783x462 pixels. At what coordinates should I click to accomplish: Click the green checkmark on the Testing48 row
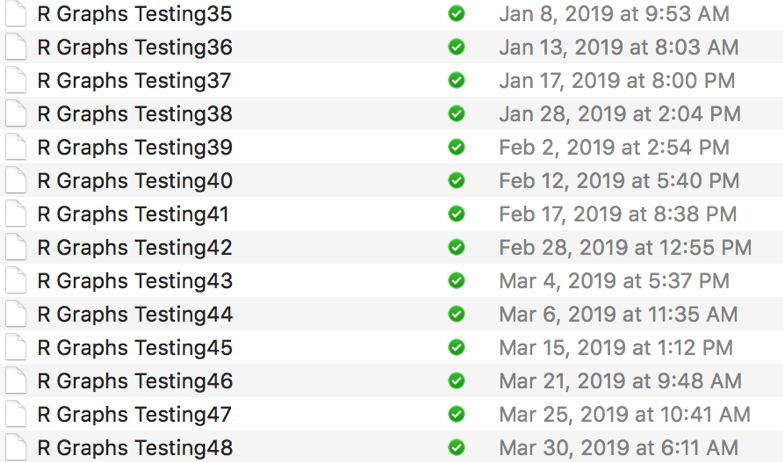(457, 448)
